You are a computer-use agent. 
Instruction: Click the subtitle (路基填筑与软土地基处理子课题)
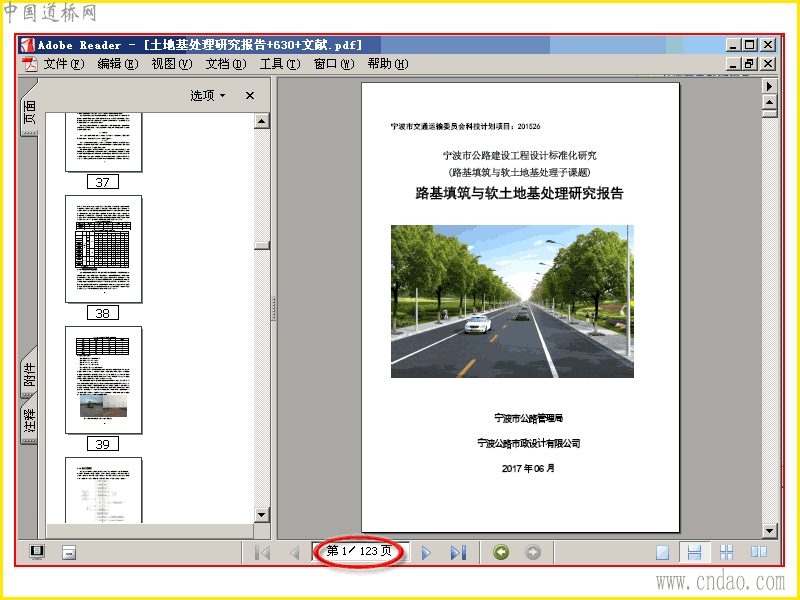click(519, 172)
